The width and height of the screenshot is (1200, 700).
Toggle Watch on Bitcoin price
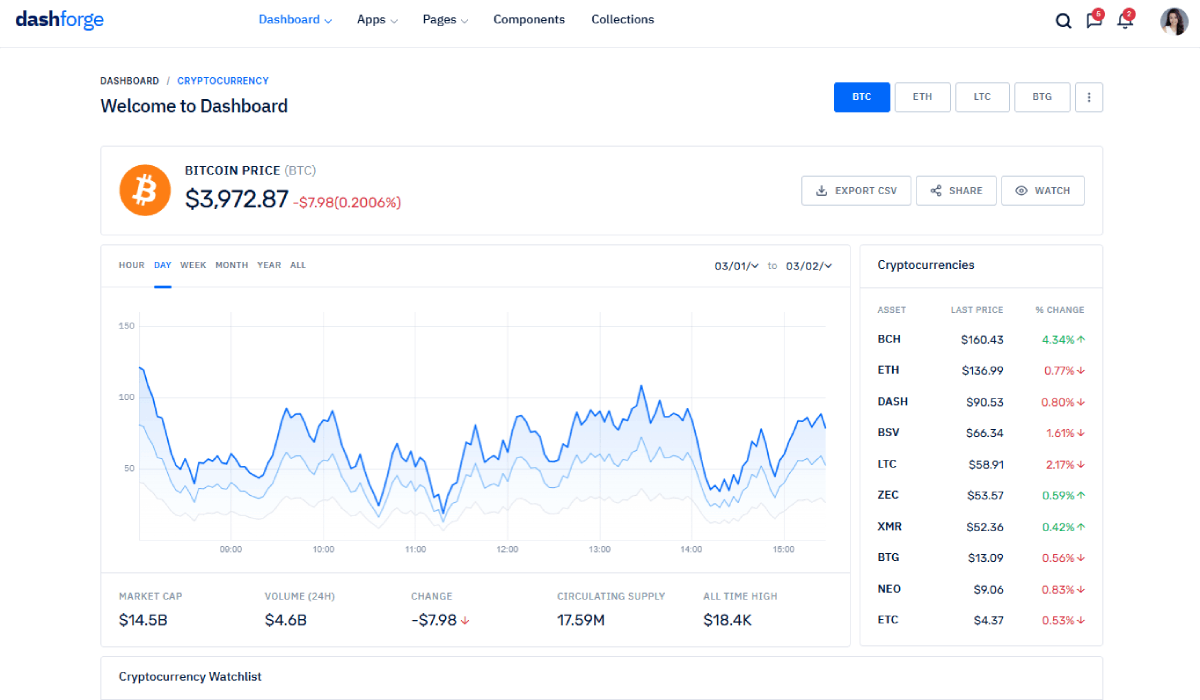(x=1042, y=191)
